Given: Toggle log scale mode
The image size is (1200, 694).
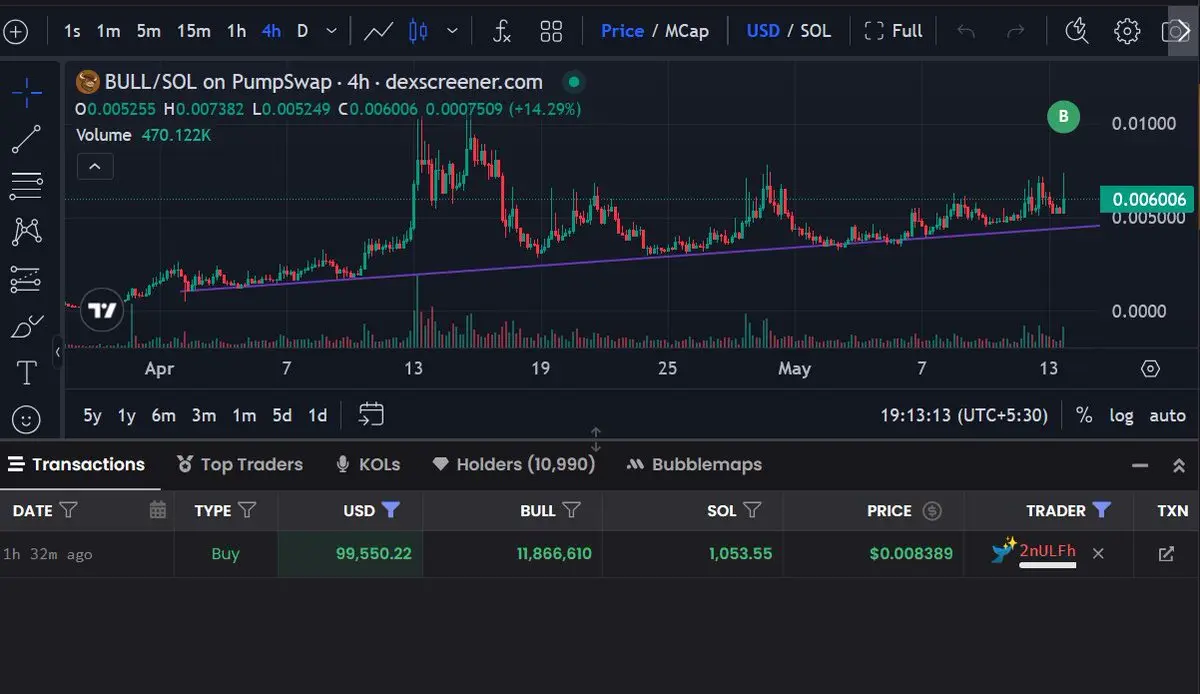Looking at the screenshot, I should coord(1121,415).
